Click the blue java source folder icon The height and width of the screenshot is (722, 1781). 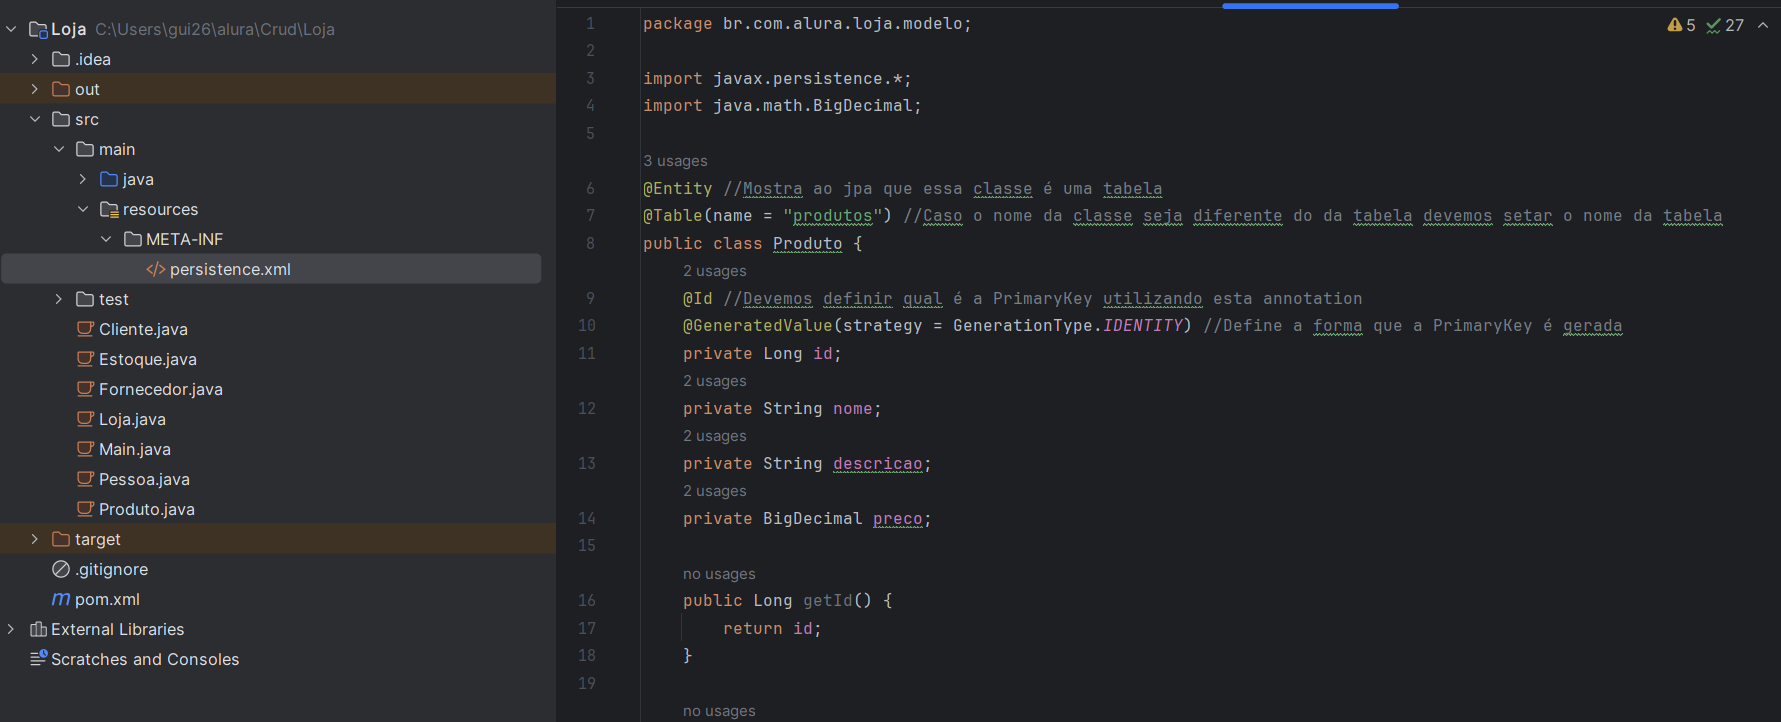pyautogui.click(x=109, y=179)
